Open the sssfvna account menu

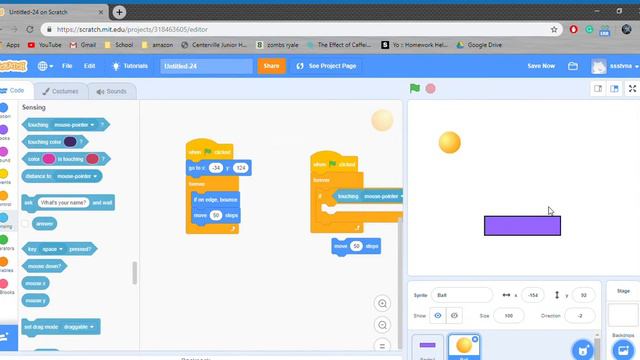coord(615,66)
